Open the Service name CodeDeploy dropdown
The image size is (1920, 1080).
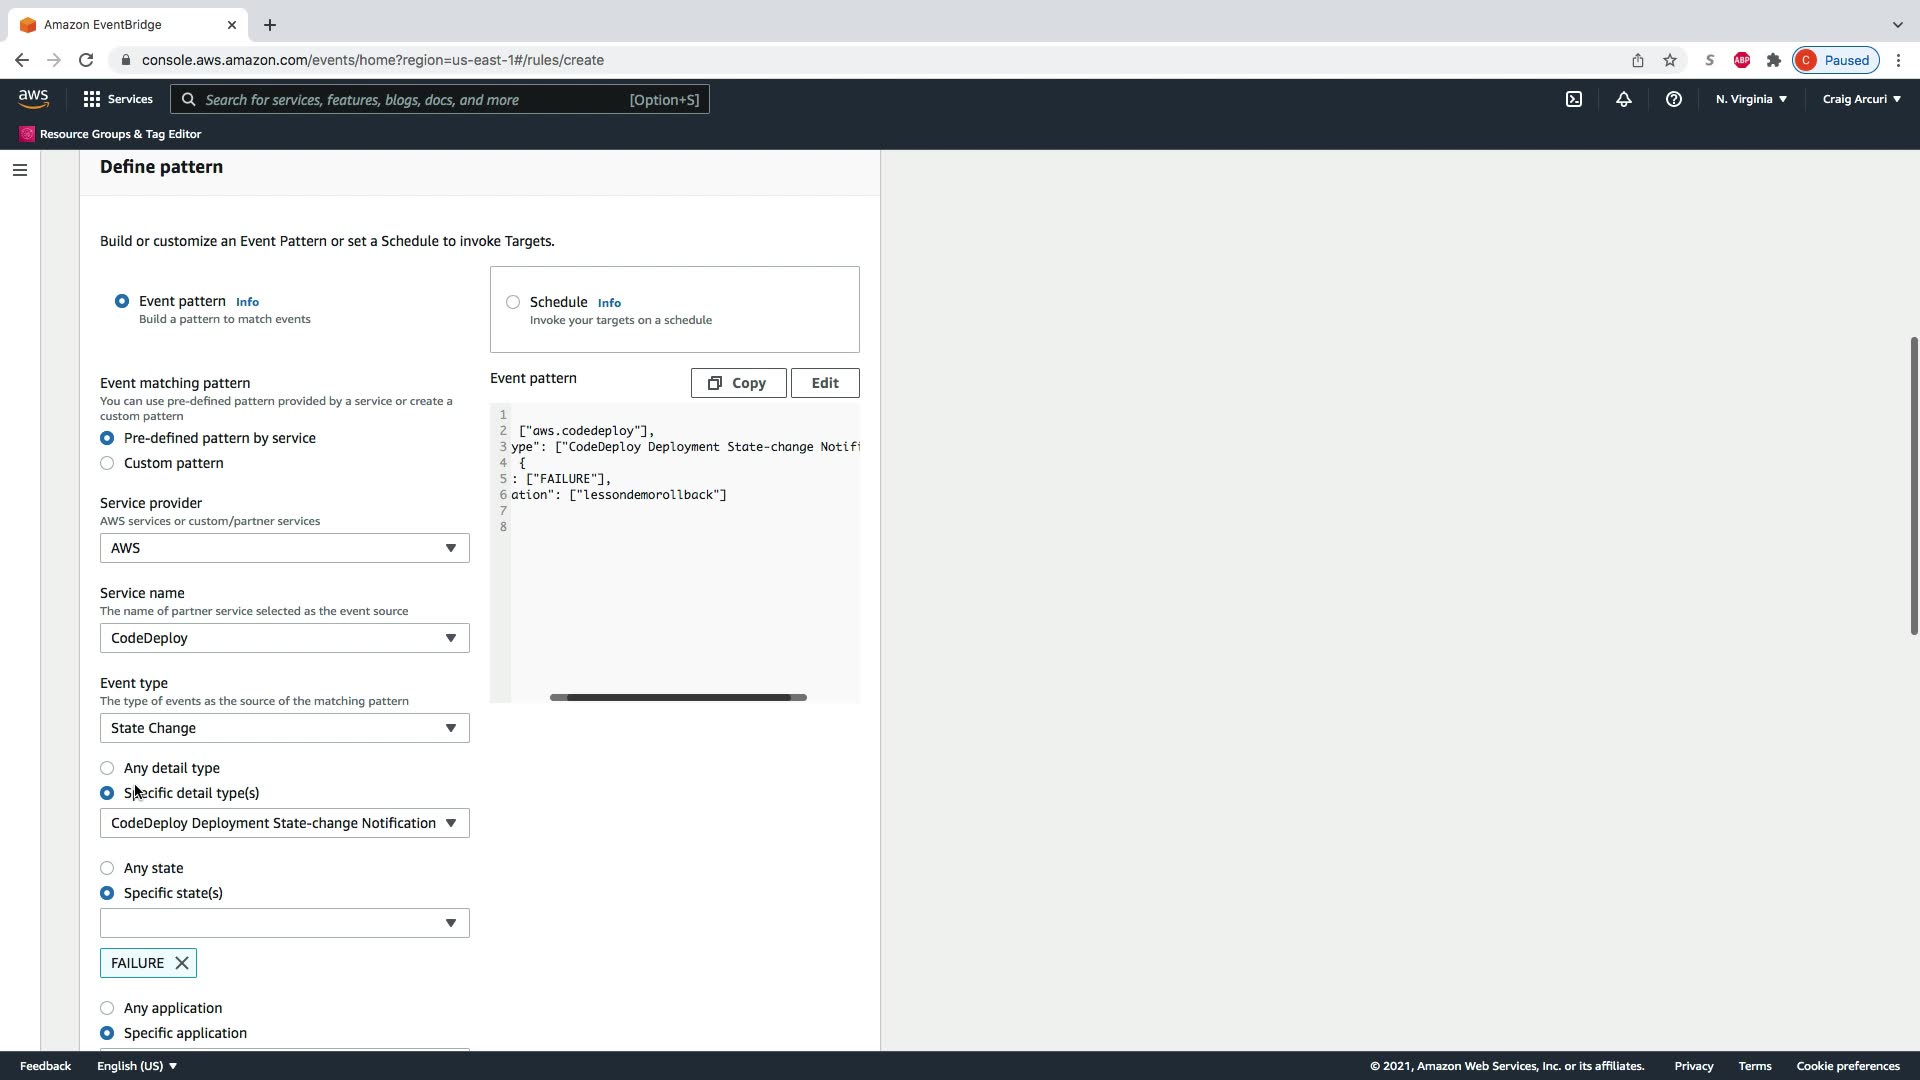284,638
